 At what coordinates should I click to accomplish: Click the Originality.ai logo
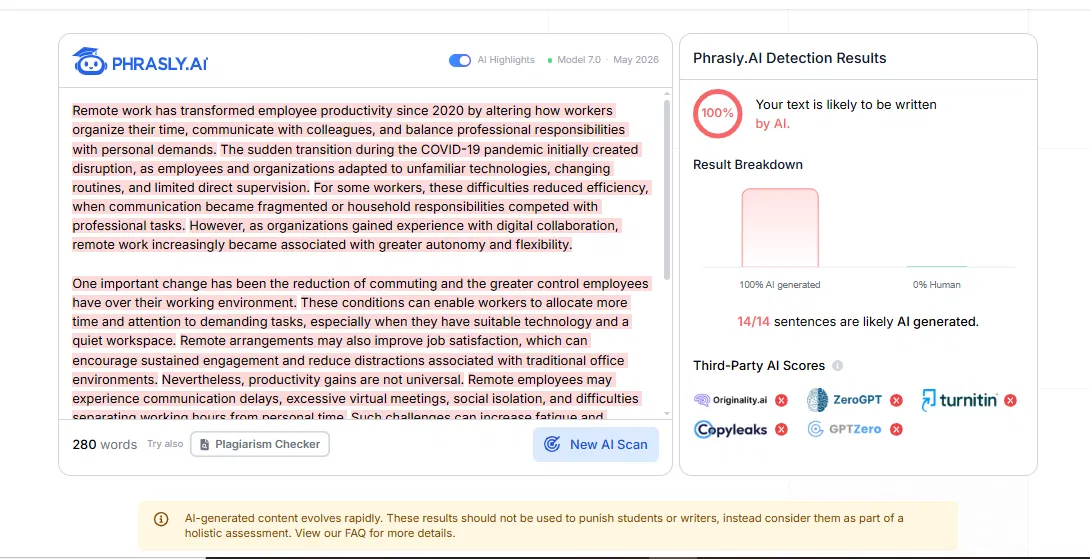pyautogui.click(x=731, y=400)
